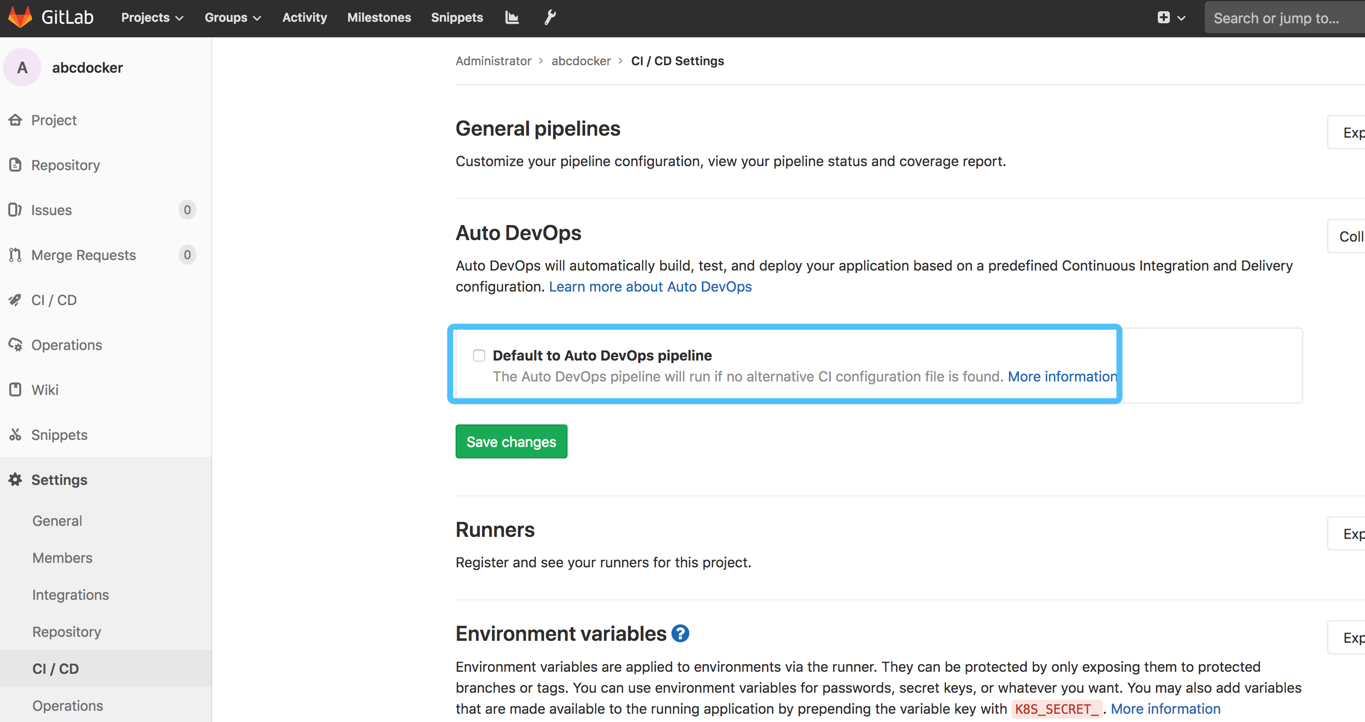Click the Auto DevOps heading
This screenshot has width=1365, height=722.
click(x=518, y=233)
